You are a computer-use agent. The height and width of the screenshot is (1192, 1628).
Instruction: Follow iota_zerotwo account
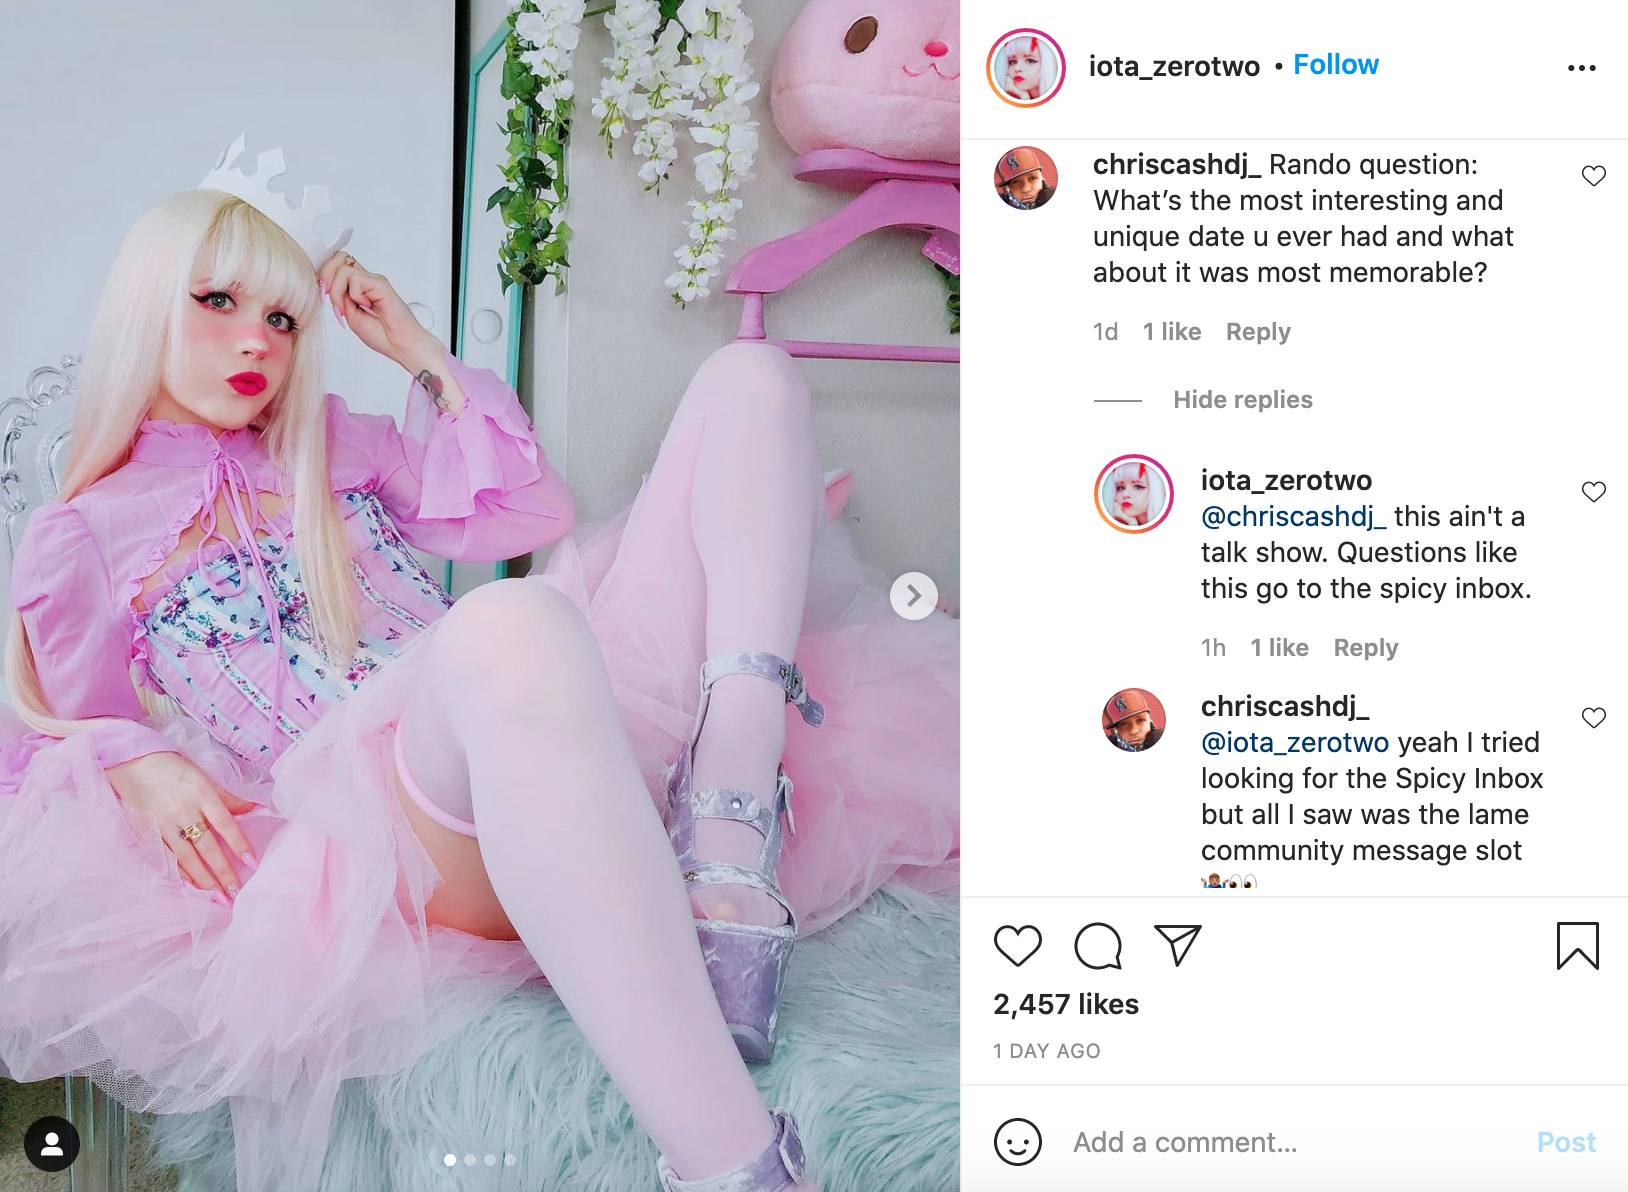pos(1336,65)
